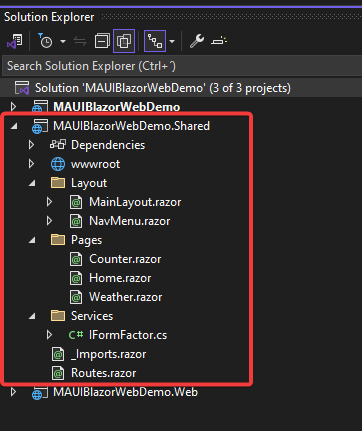Image resolution: width=362 pixels, height=431 pixels.
Task: Collapse the Pages folder
Action: (x=32, y=240)
